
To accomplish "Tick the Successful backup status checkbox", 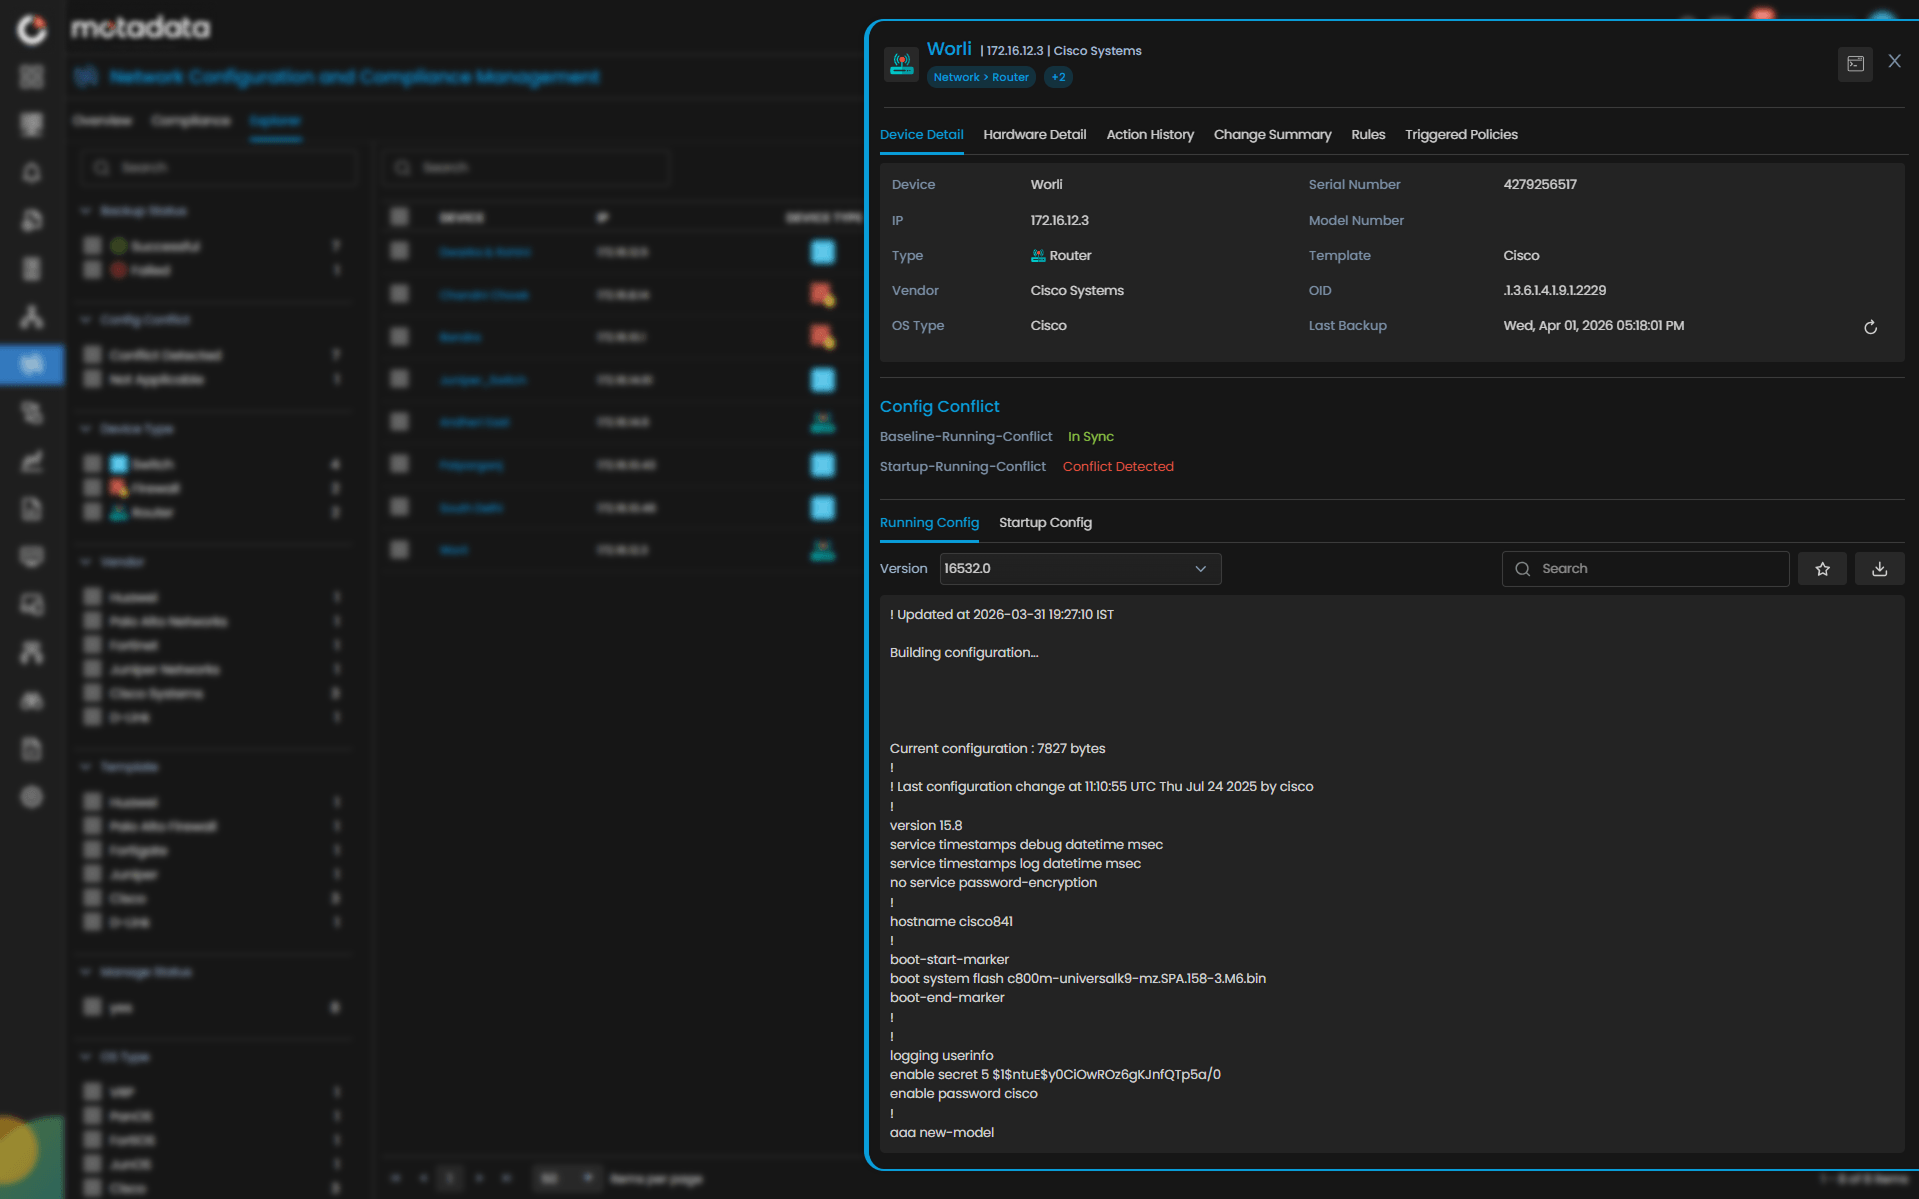I will pos(93,246).
